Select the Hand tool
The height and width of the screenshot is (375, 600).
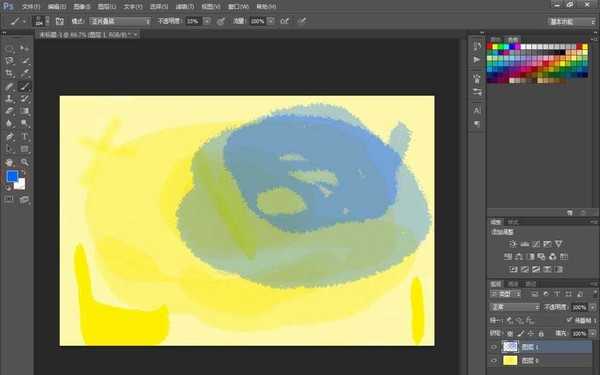click(10, 162)
